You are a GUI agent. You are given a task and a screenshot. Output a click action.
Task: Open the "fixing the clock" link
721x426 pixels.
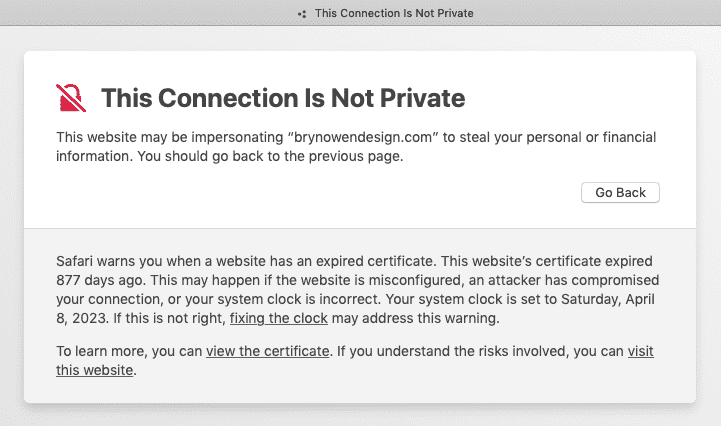279,318
